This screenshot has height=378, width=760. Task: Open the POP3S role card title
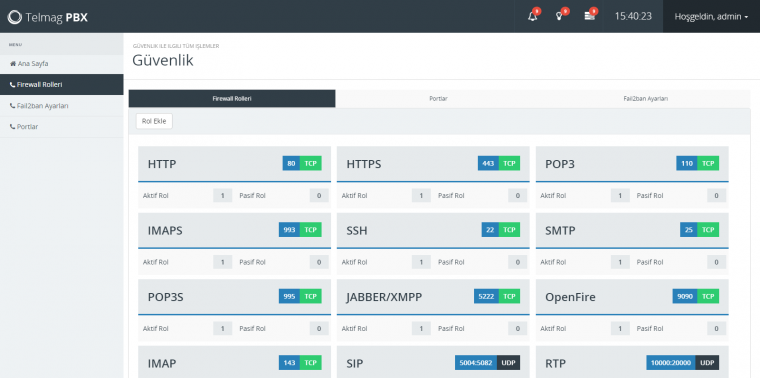(166, 297)
